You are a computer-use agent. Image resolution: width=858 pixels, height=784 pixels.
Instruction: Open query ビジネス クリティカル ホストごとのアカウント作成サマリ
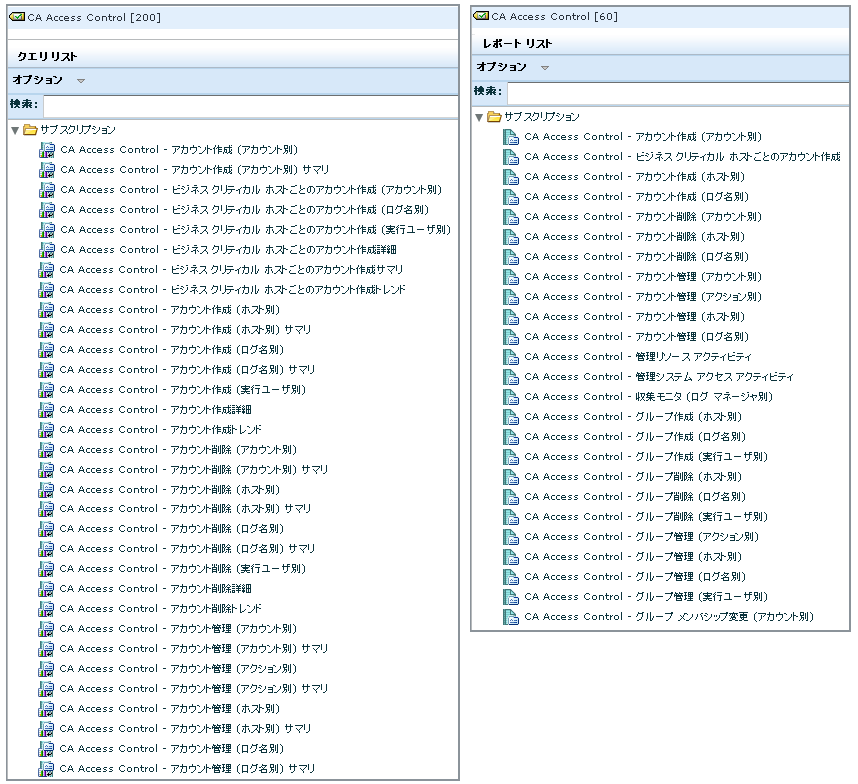[231, 270]
